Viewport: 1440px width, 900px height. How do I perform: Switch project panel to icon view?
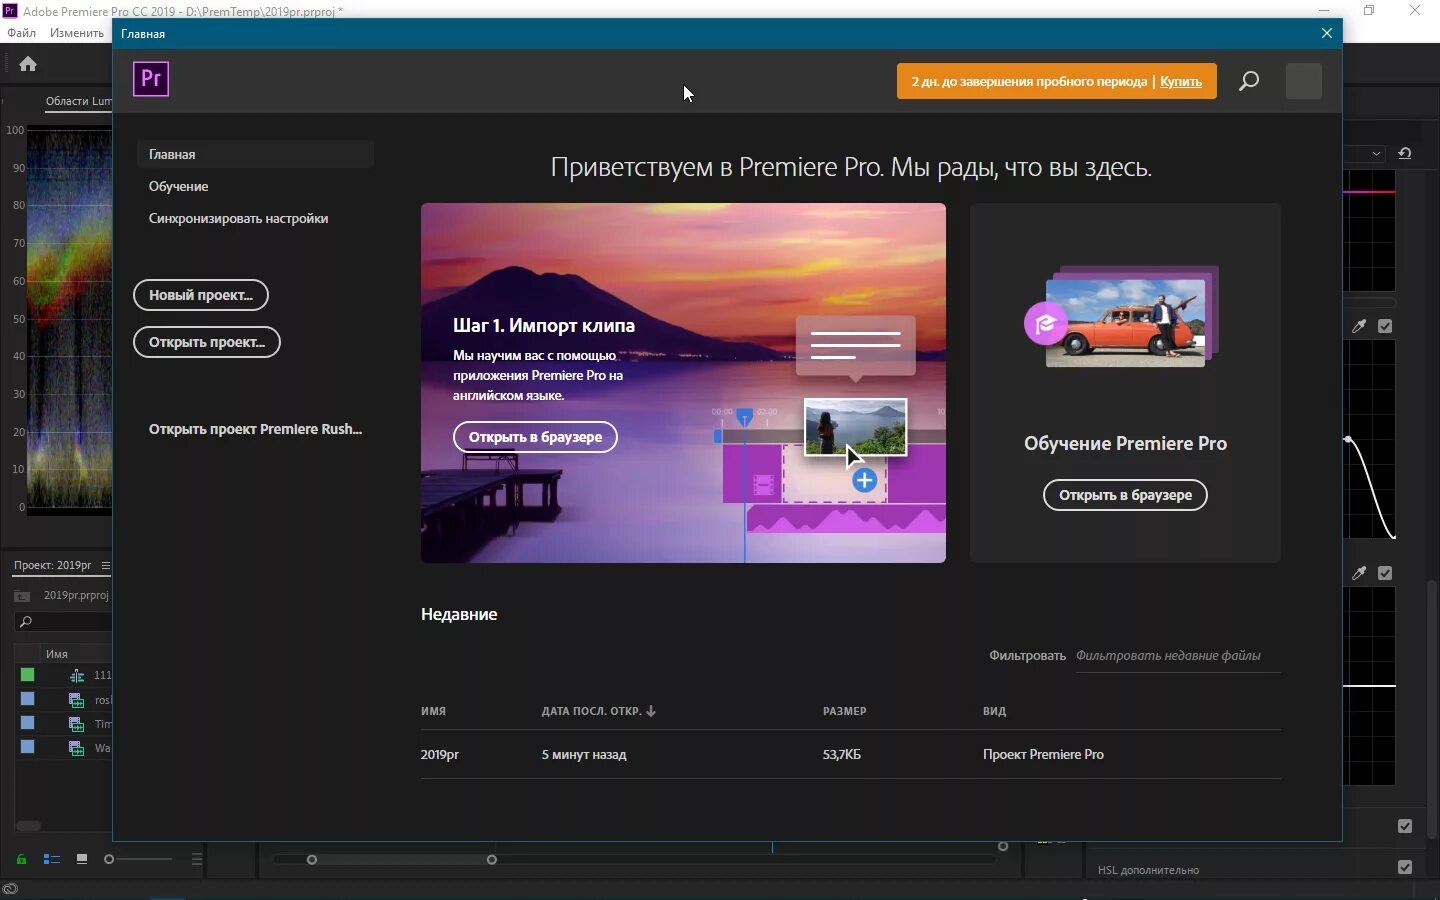tap(82, 859)
